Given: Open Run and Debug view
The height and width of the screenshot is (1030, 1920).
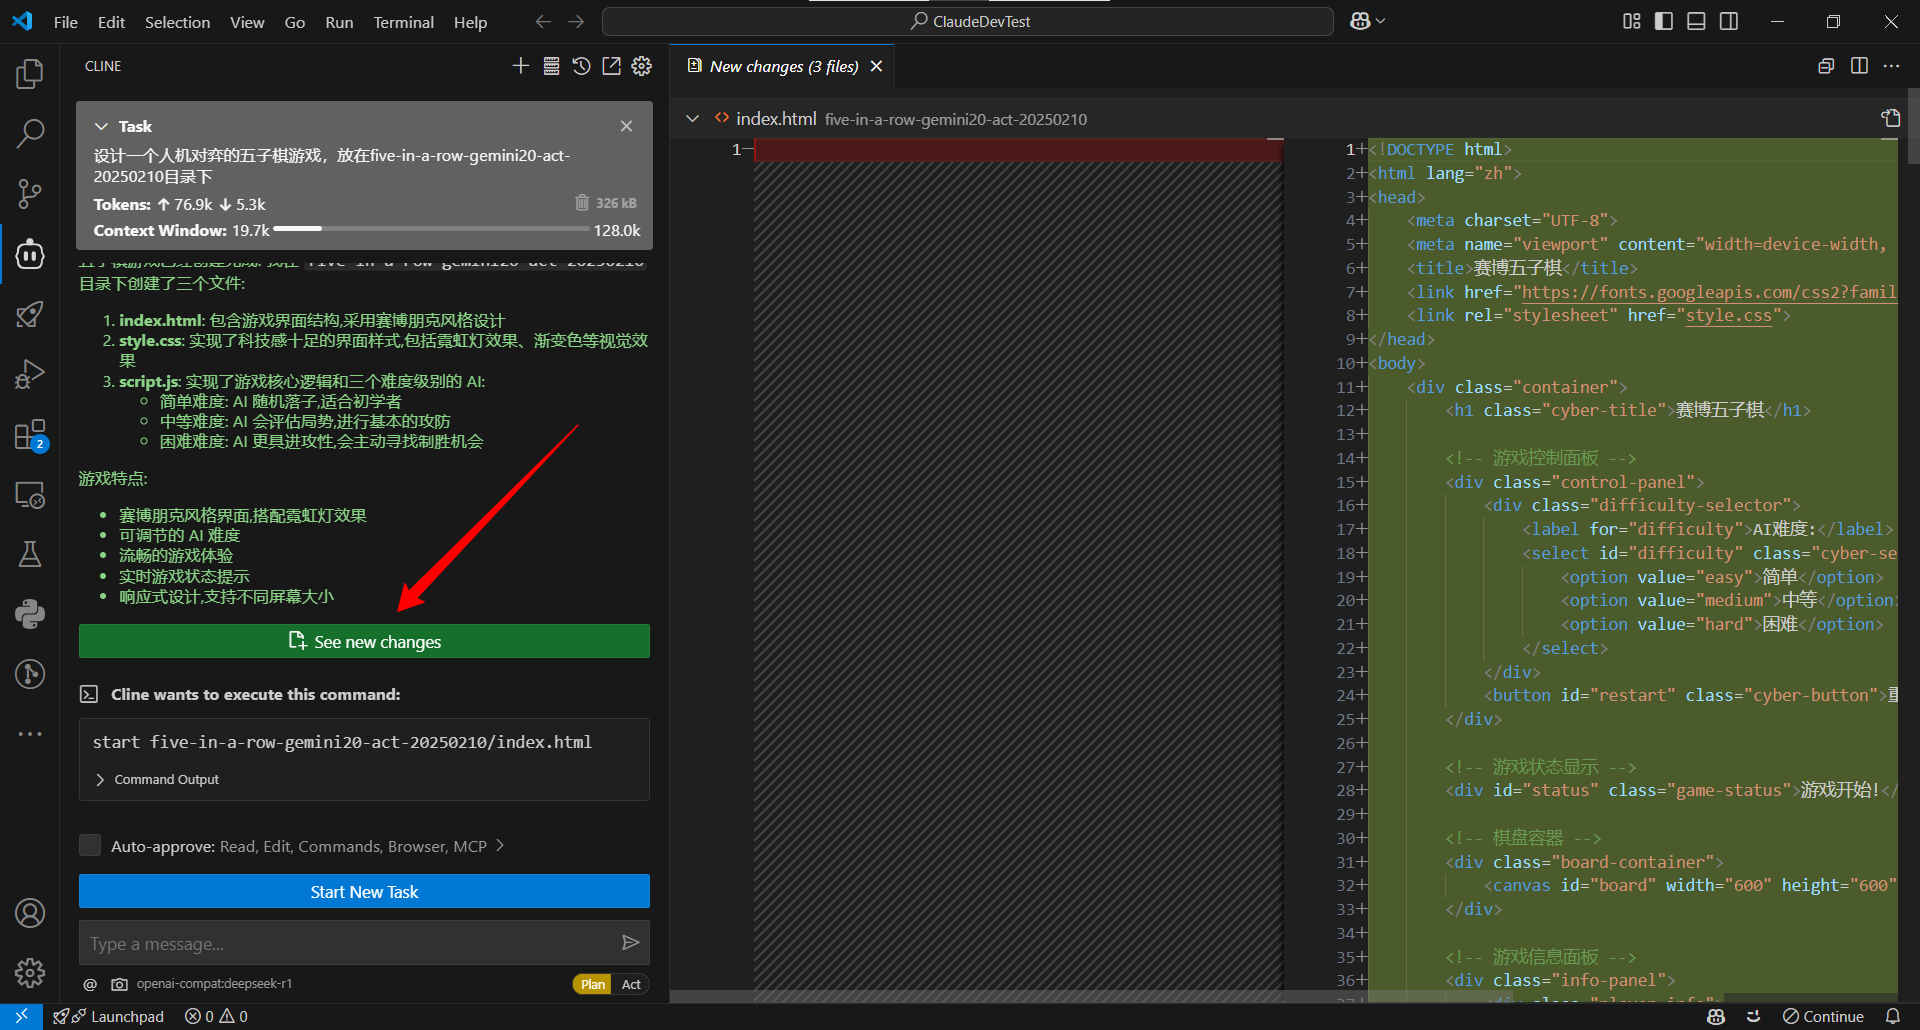Looking at the screenshot, I should point(30,374).
